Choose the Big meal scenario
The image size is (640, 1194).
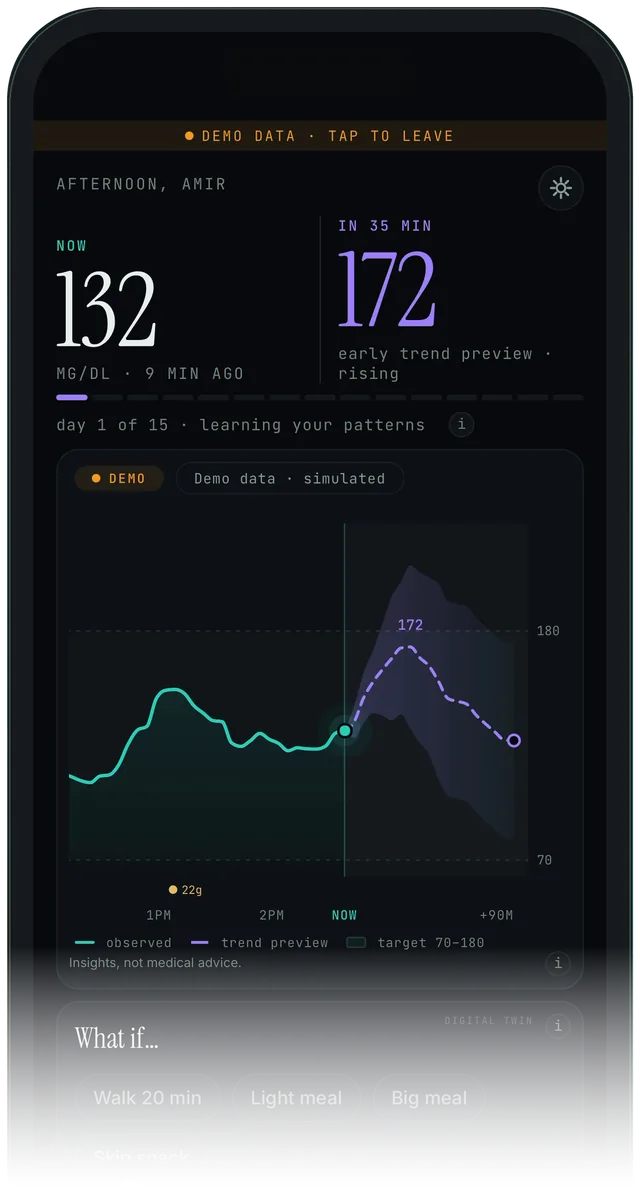(x=429, y=1098)
